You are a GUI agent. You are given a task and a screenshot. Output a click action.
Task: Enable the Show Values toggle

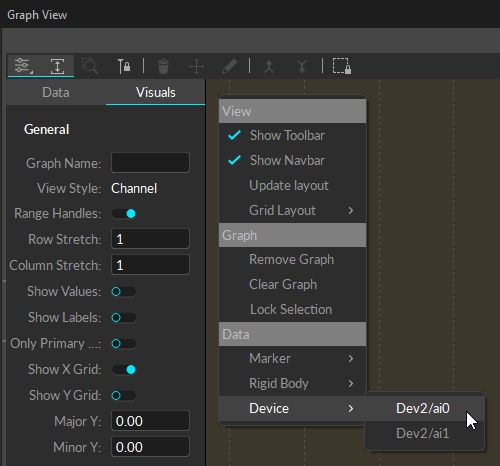coord(124,292)
